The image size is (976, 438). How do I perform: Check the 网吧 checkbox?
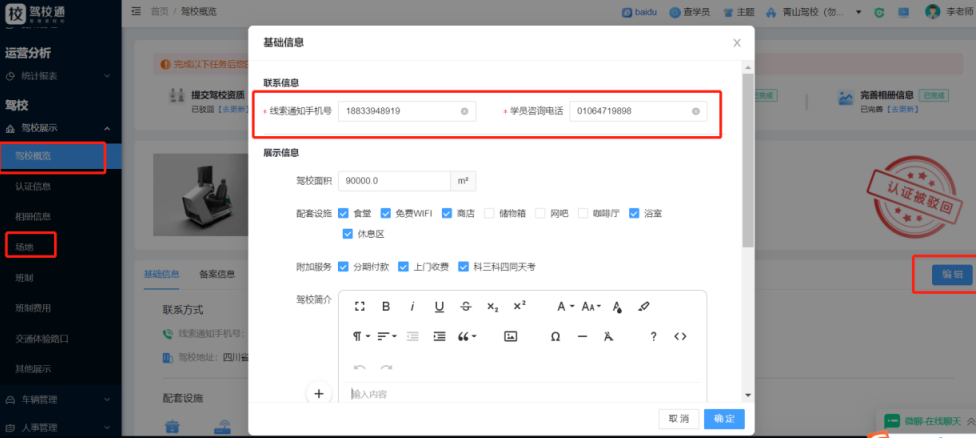coord(540,213)
